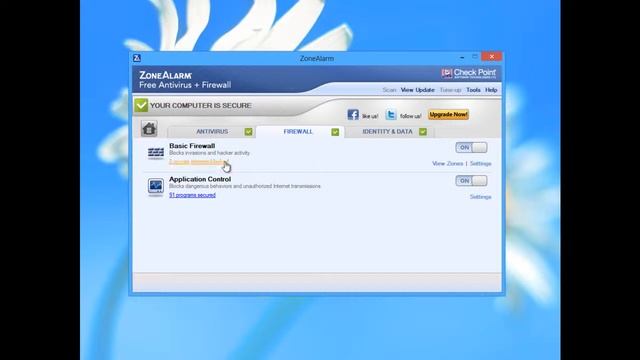The height and width of the screenshot is (360, 640).
Task: Click the 'Basic Firewall' heading
Action: coord(192,146)
